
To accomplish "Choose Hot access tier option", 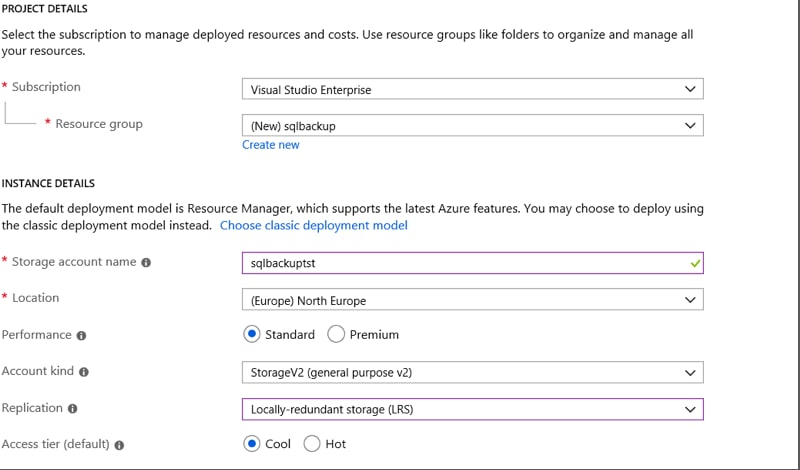I will coord(312,443).
